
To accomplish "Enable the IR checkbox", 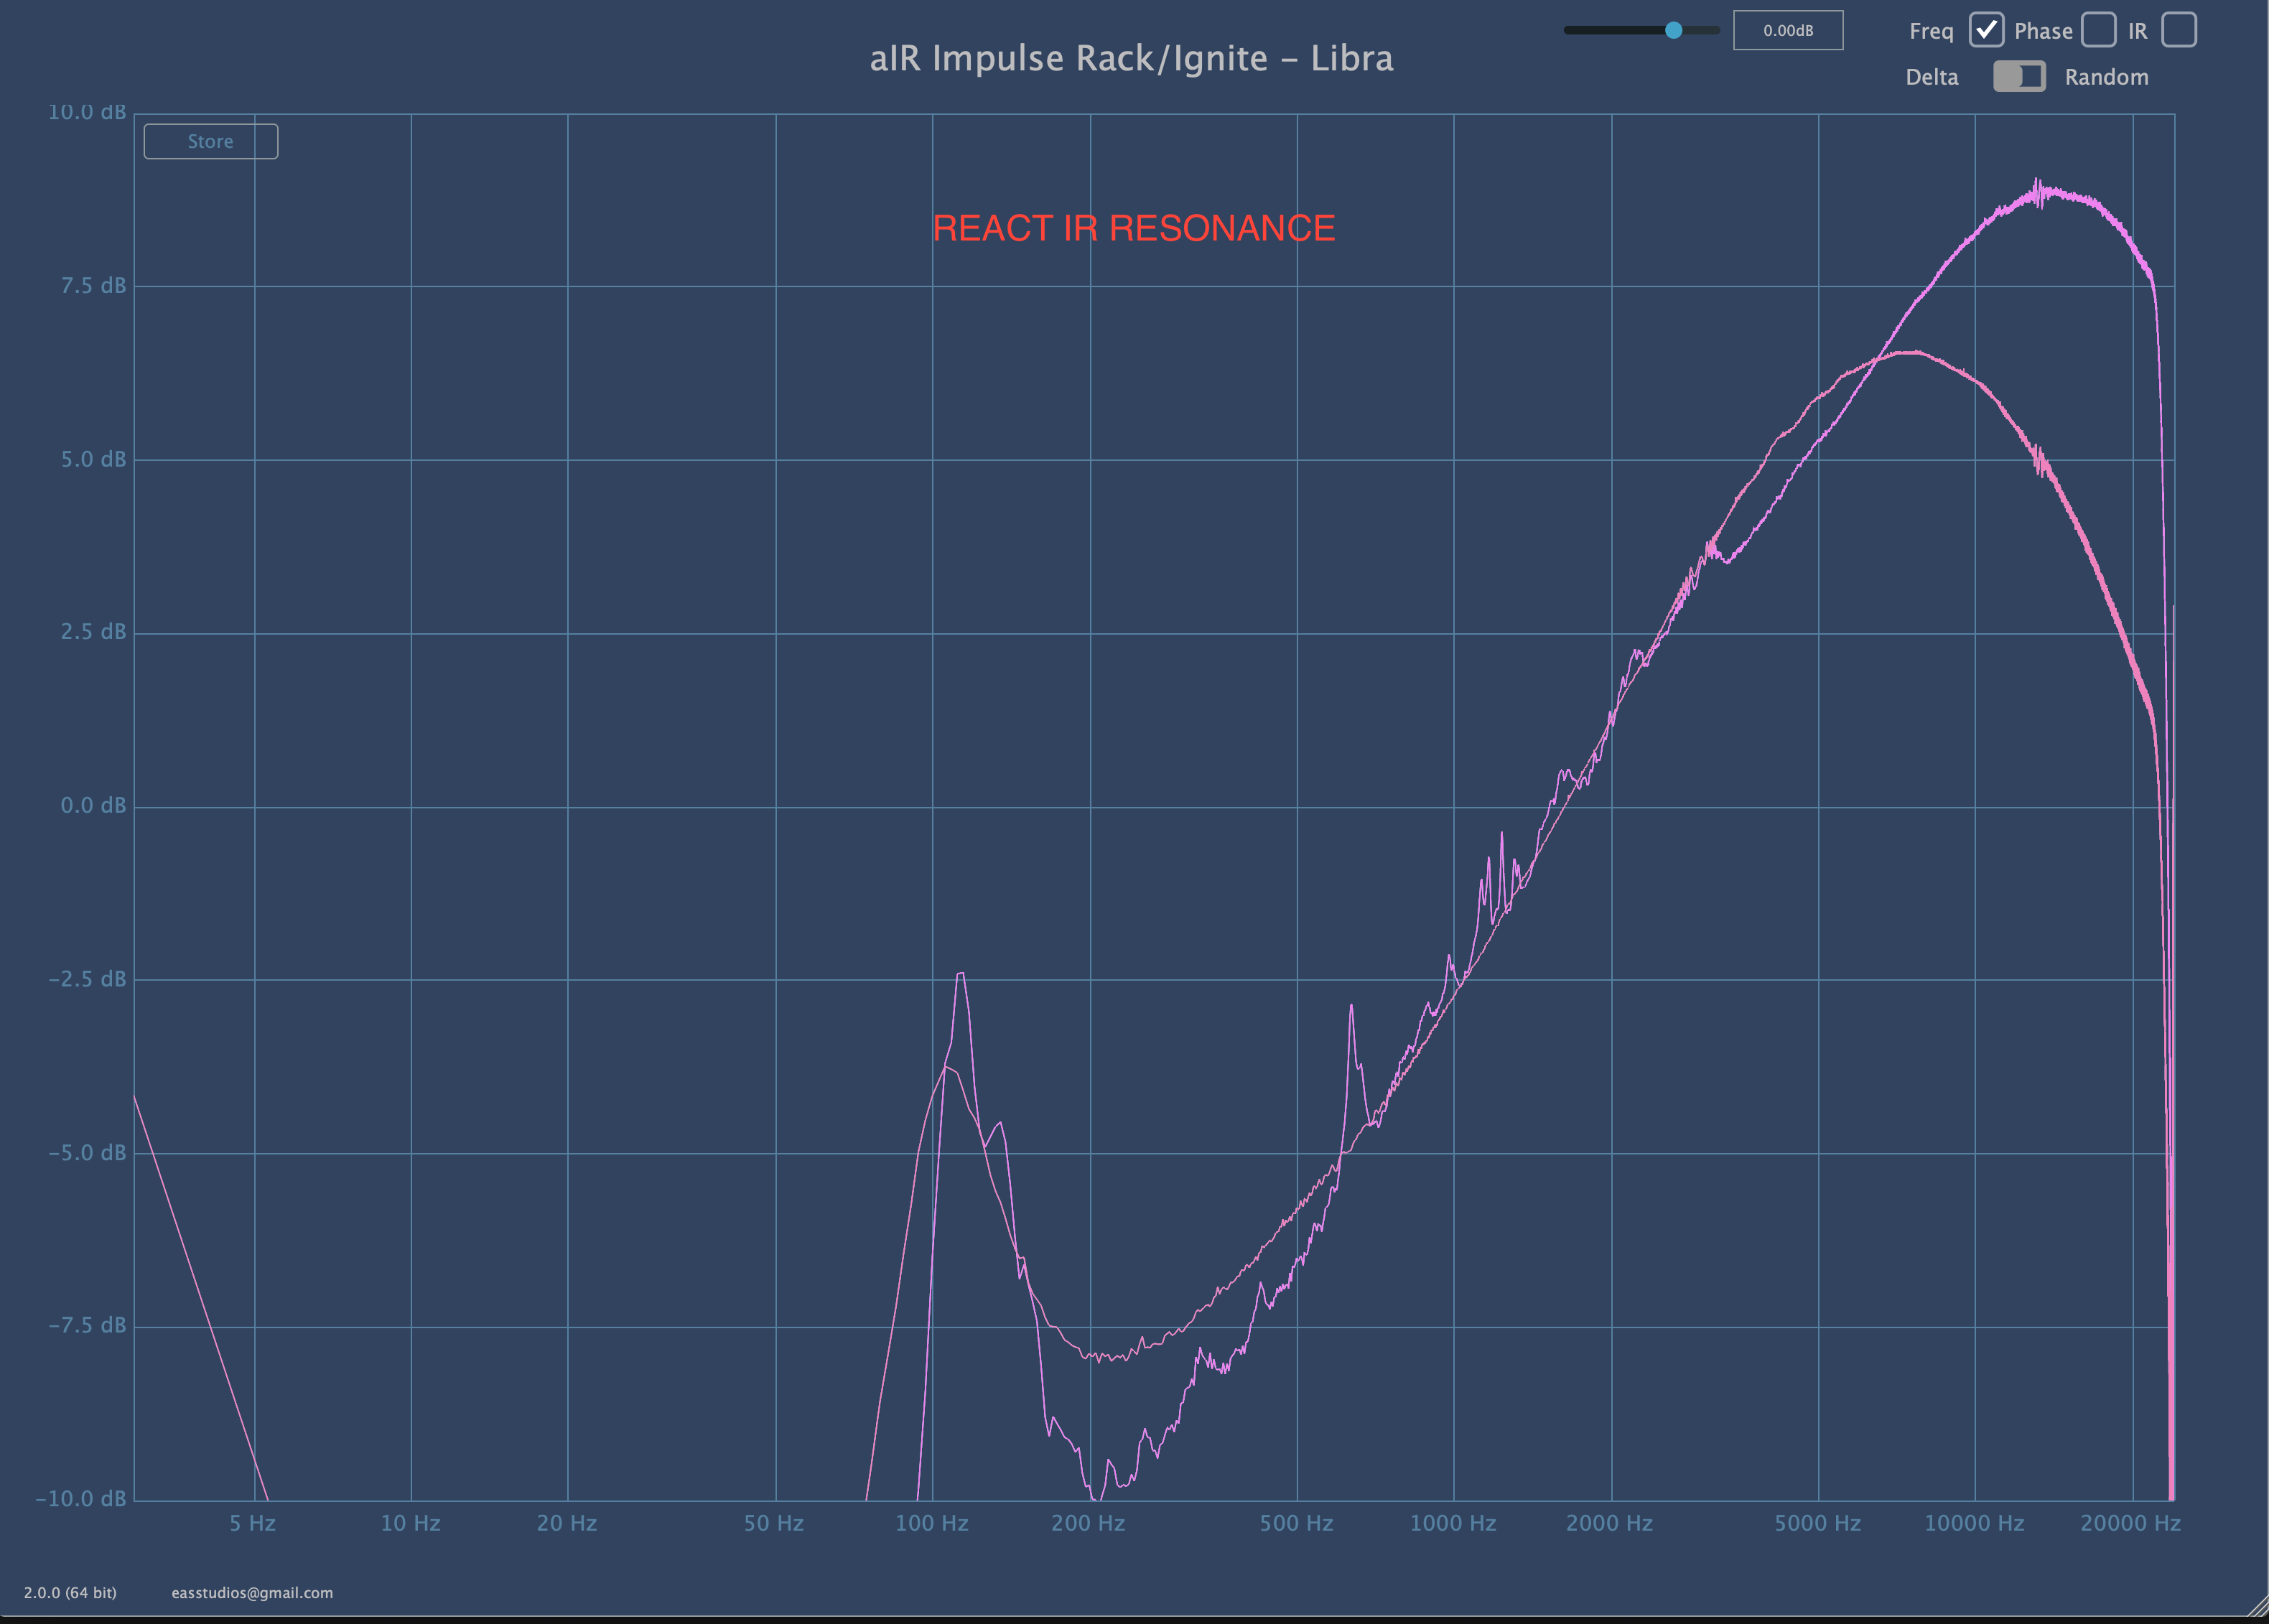I will coord(2179,30).
